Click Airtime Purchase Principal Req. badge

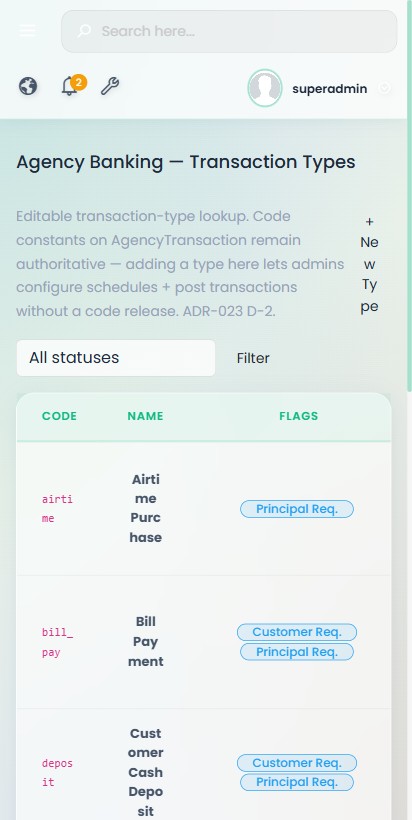coord(297,509)
